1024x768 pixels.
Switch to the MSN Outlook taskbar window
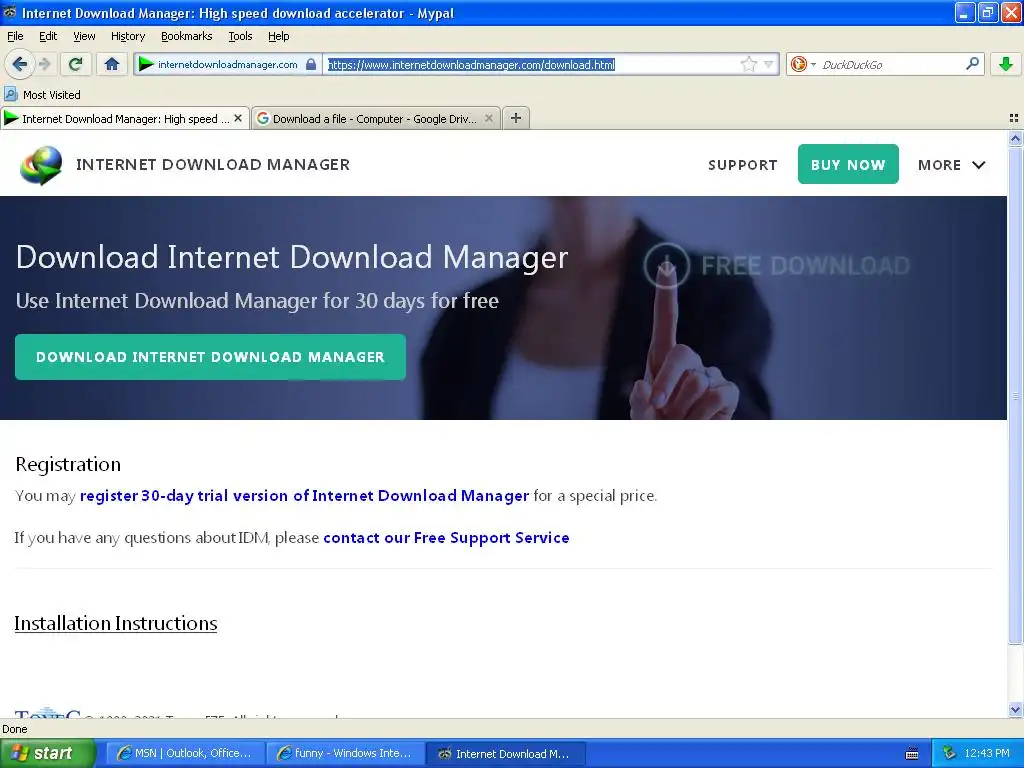pyautogui.click(x=185, y=753)
